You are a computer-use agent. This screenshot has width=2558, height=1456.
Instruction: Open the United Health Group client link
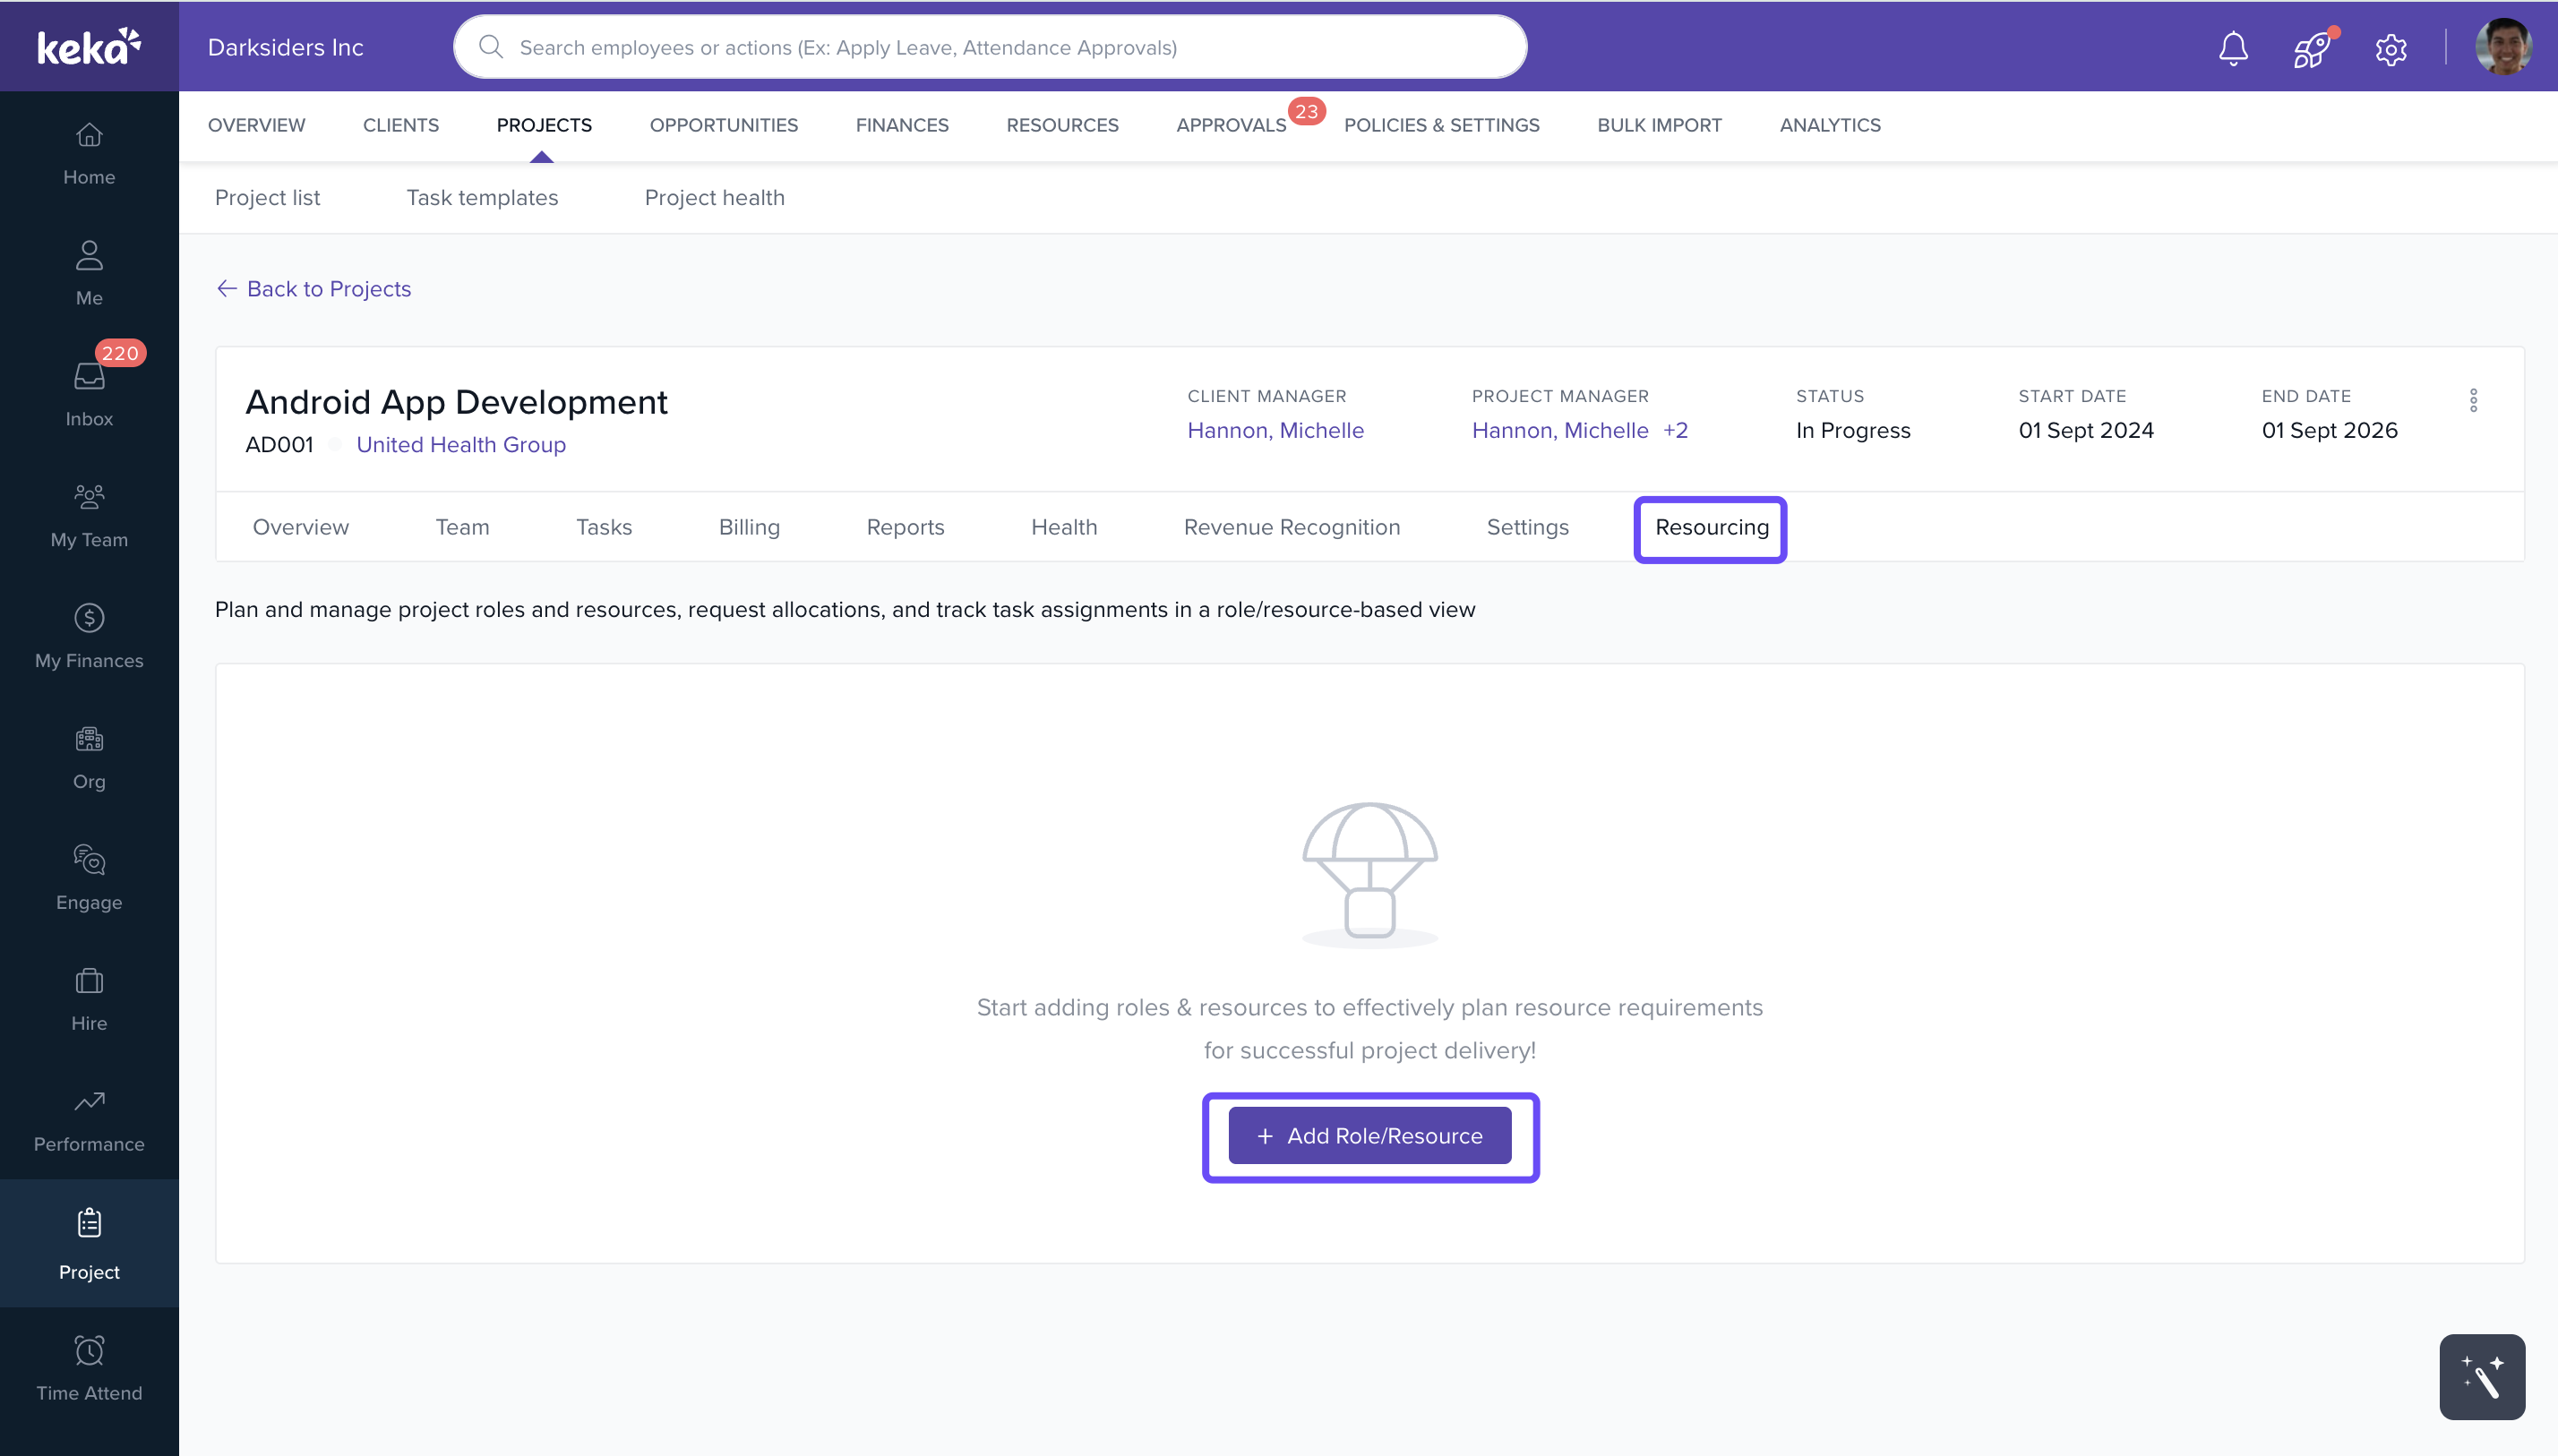[460, 444]
